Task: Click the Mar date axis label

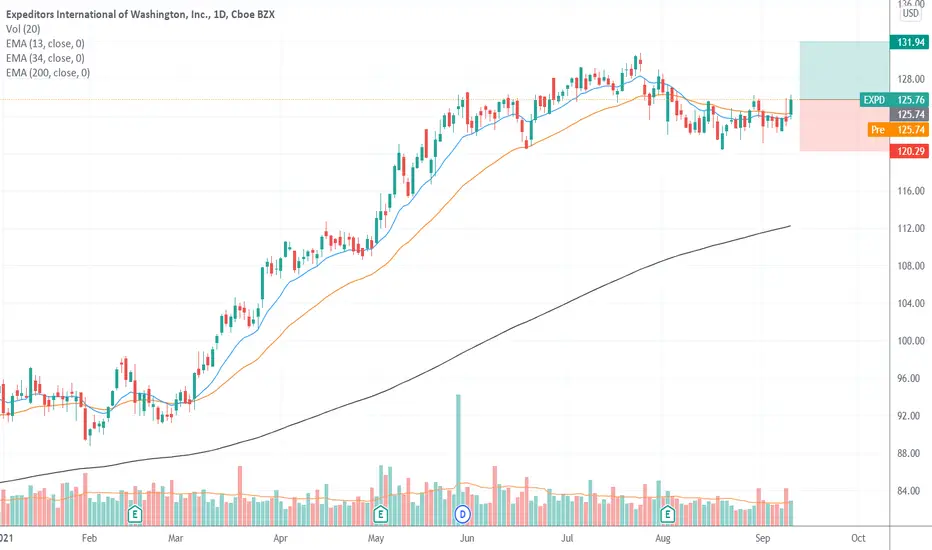Action: (175, 538)
